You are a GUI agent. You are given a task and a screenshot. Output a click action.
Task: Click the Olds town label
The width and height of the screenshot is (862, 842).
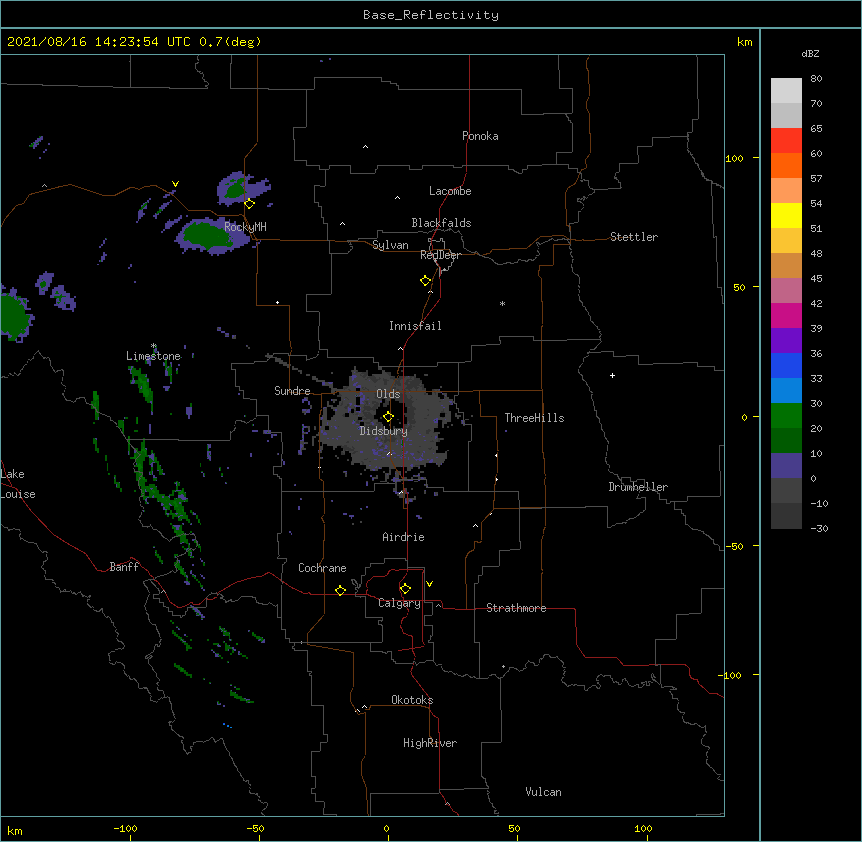coord(388,394)
